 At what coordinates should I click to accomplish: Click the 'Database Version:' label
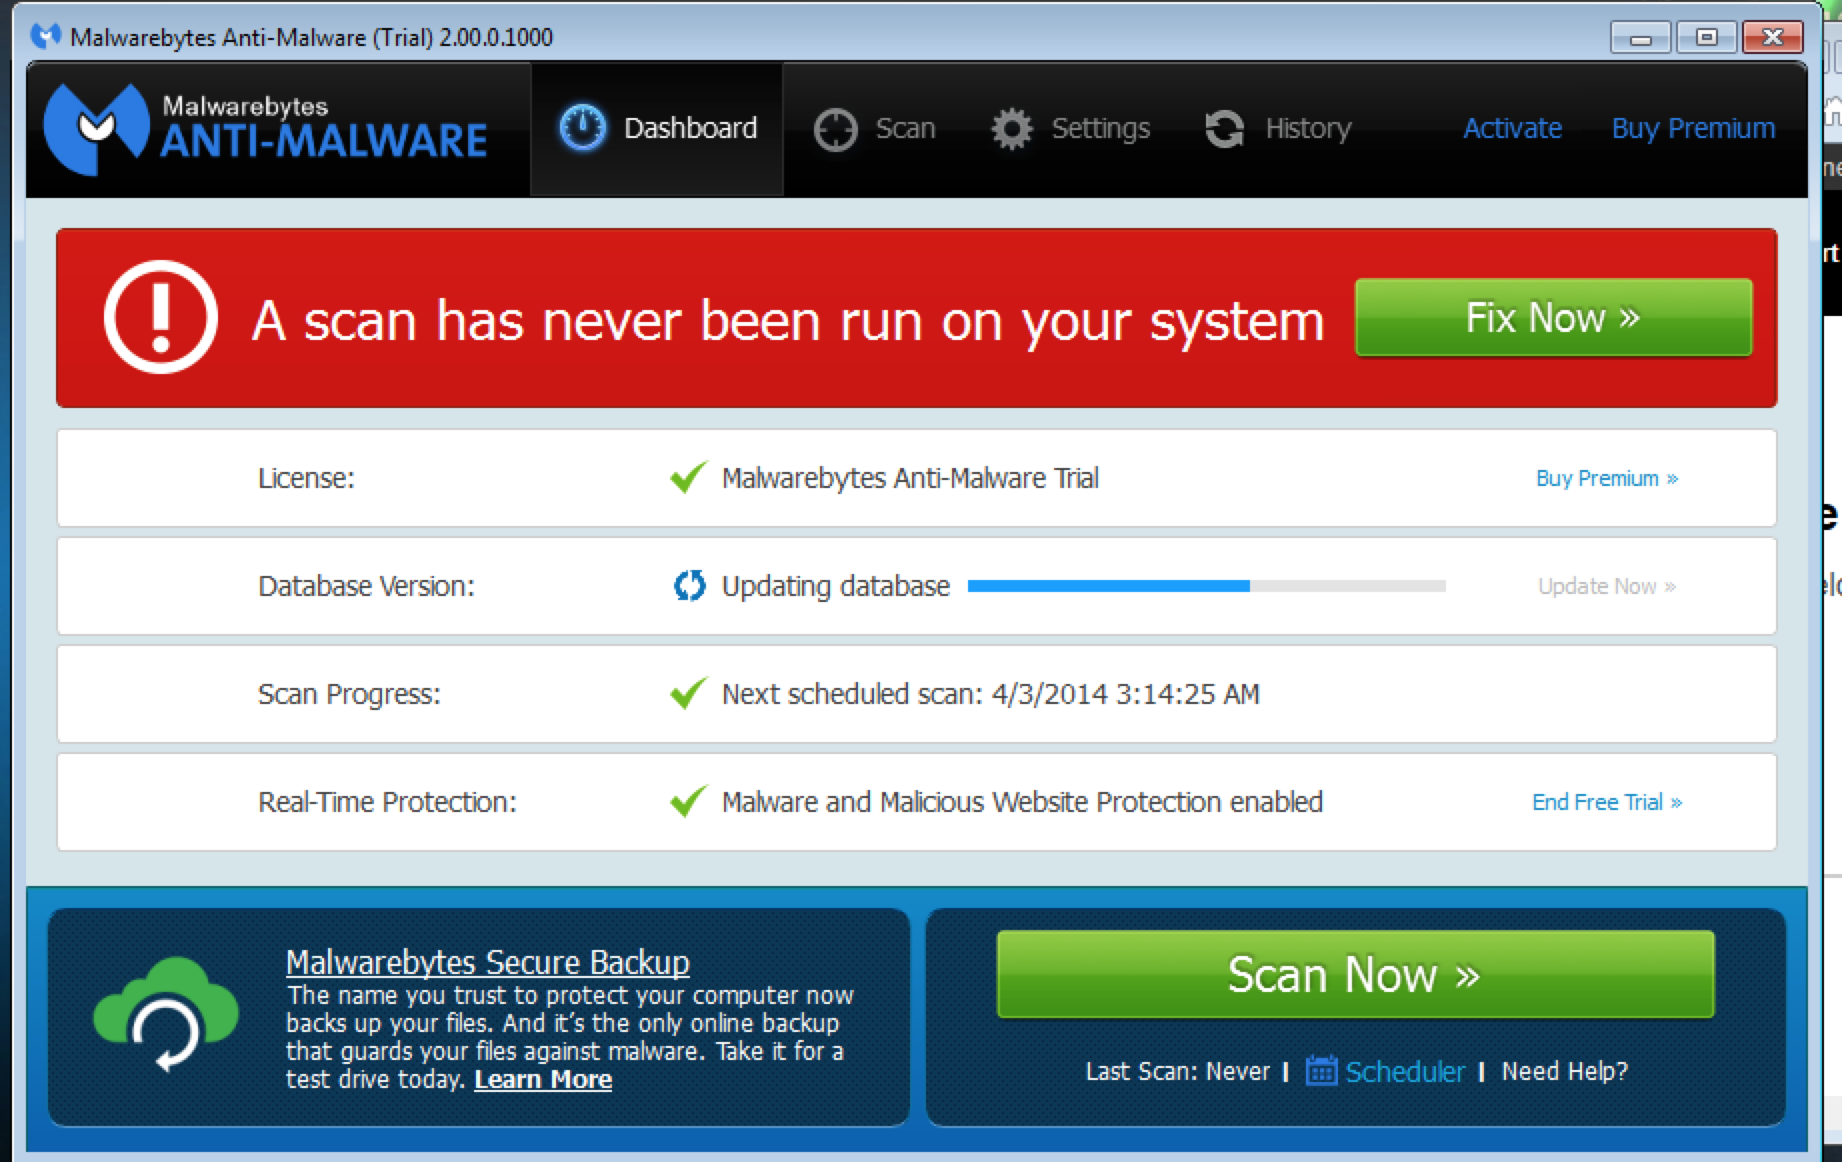click(x=366, y=586)
